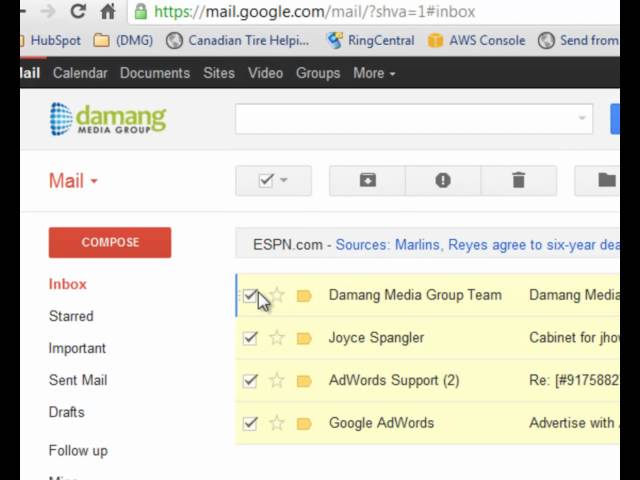Viewport: 640px width, 480px height.
Task: Open email from Joyce Spangler
Action: click(376, 338)
